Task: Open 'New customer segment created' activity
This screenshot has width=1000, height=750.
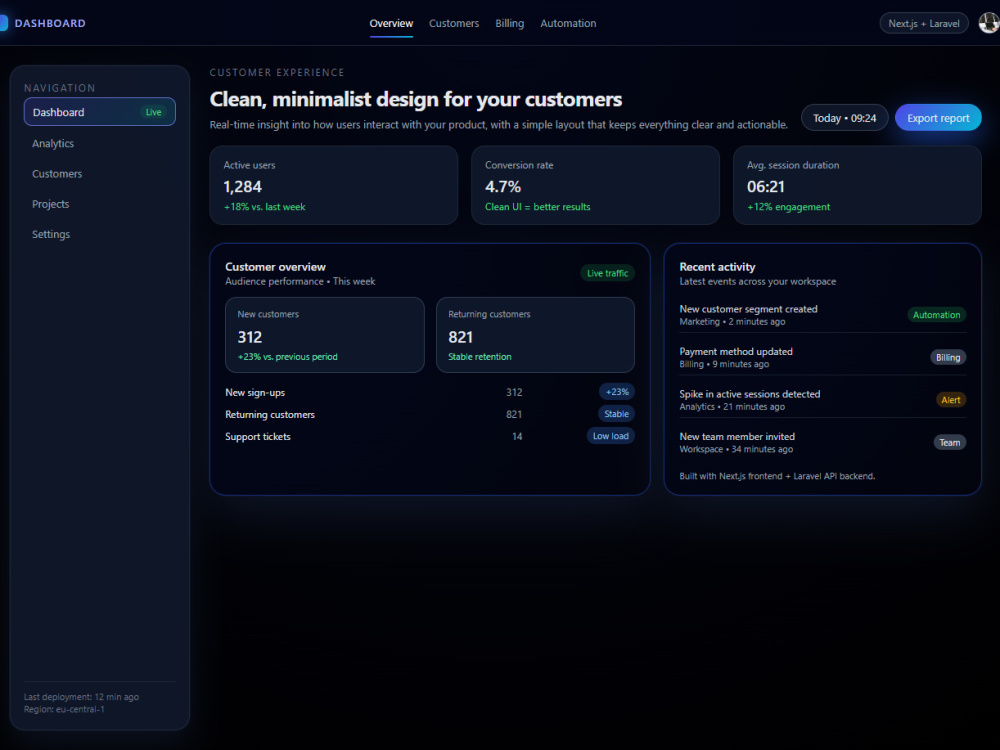Action: point(823,314)
